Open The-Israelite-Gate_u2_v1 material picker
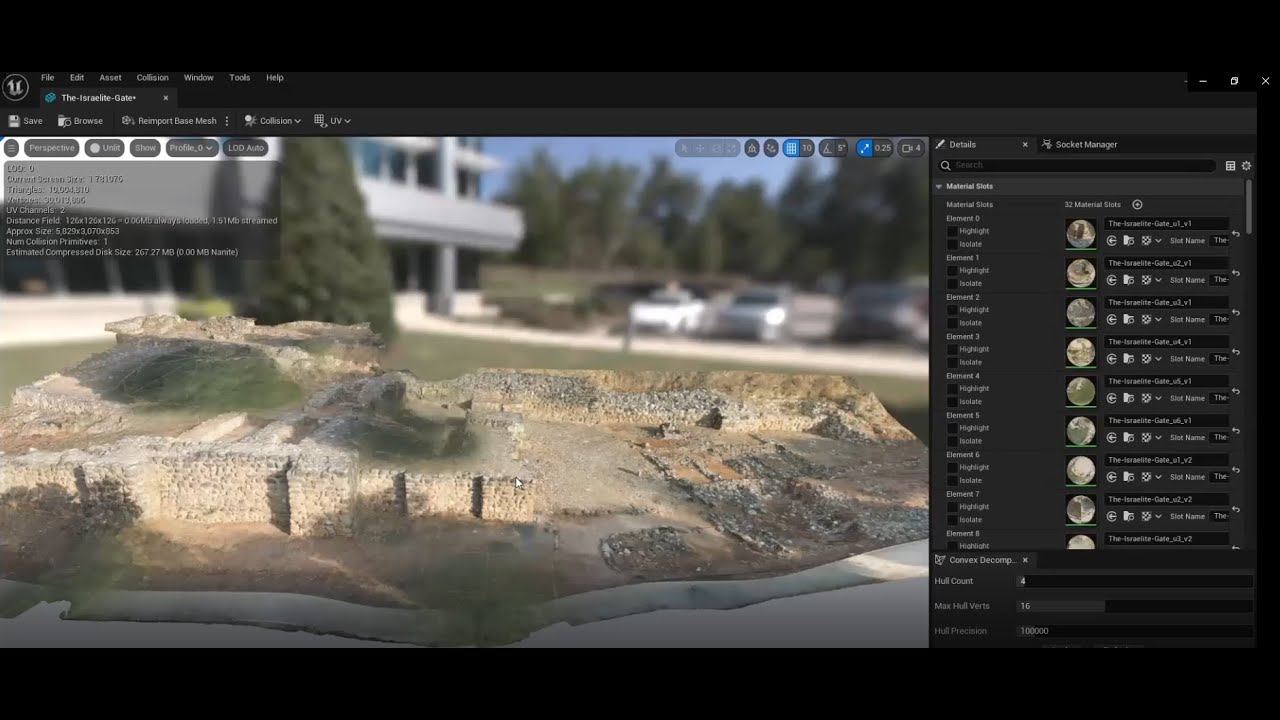The width and height of the screenshot is (1280, 720). pyautogui.click(x=1166, y=263)
